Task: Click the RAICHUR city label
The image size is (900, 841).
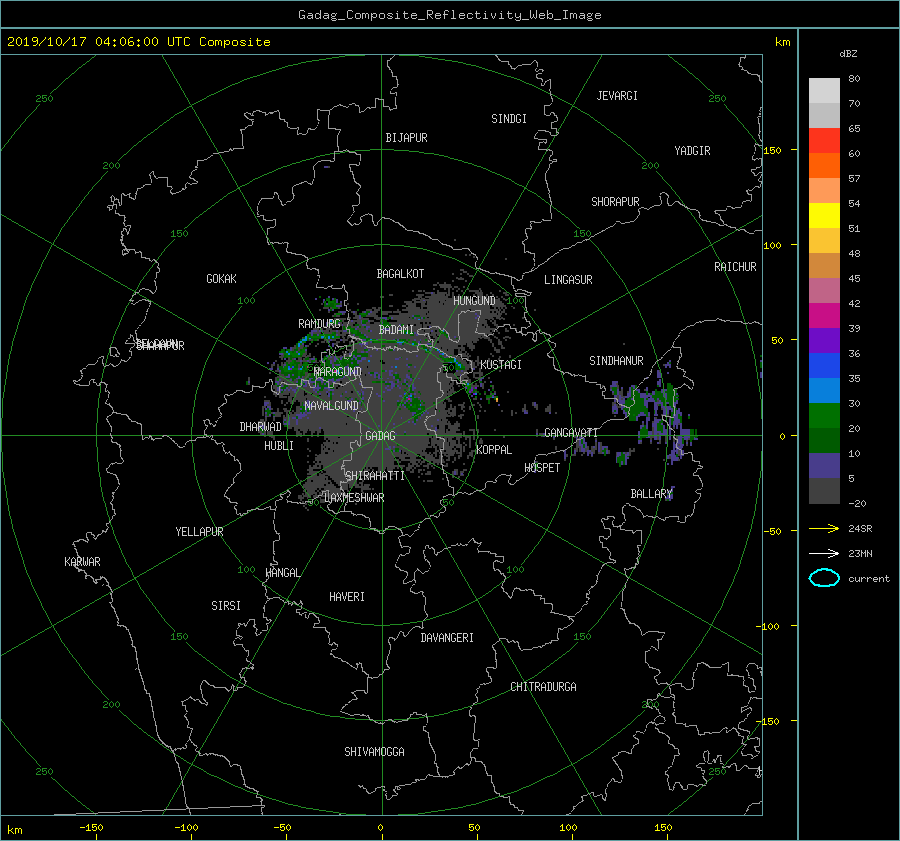Action: (735, 267)
